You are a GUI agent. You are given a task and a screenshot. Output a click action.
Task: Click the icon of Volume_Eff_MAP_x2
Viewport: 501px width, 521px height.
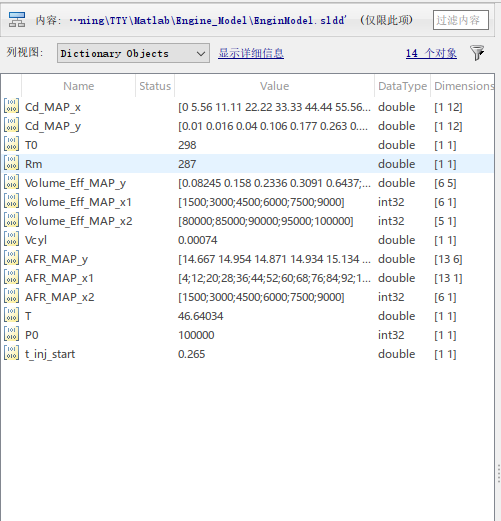tap(11, 221)
